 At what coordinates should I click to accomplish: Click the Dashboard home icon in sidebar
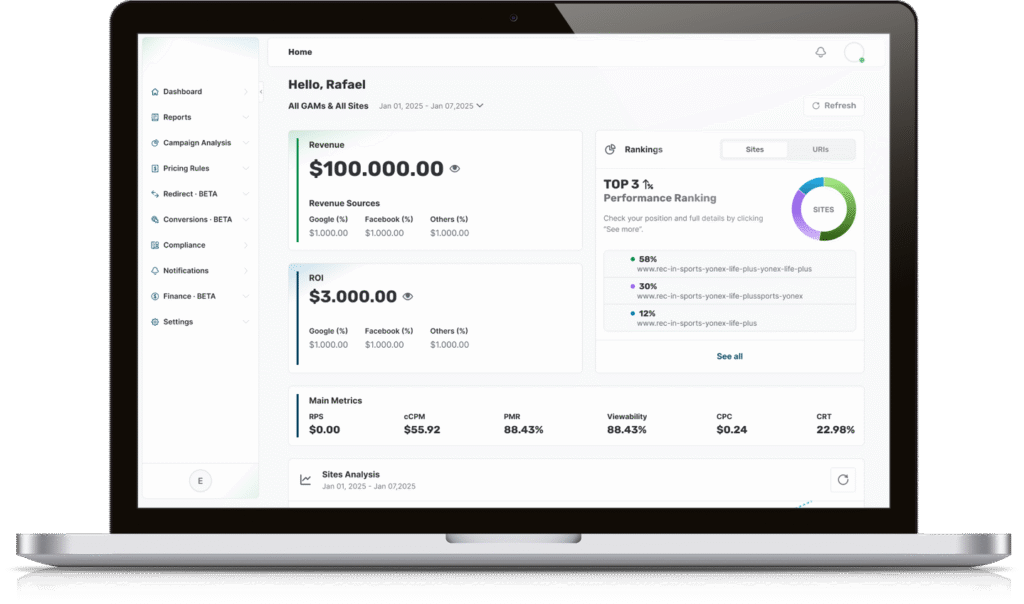point(155,92)
